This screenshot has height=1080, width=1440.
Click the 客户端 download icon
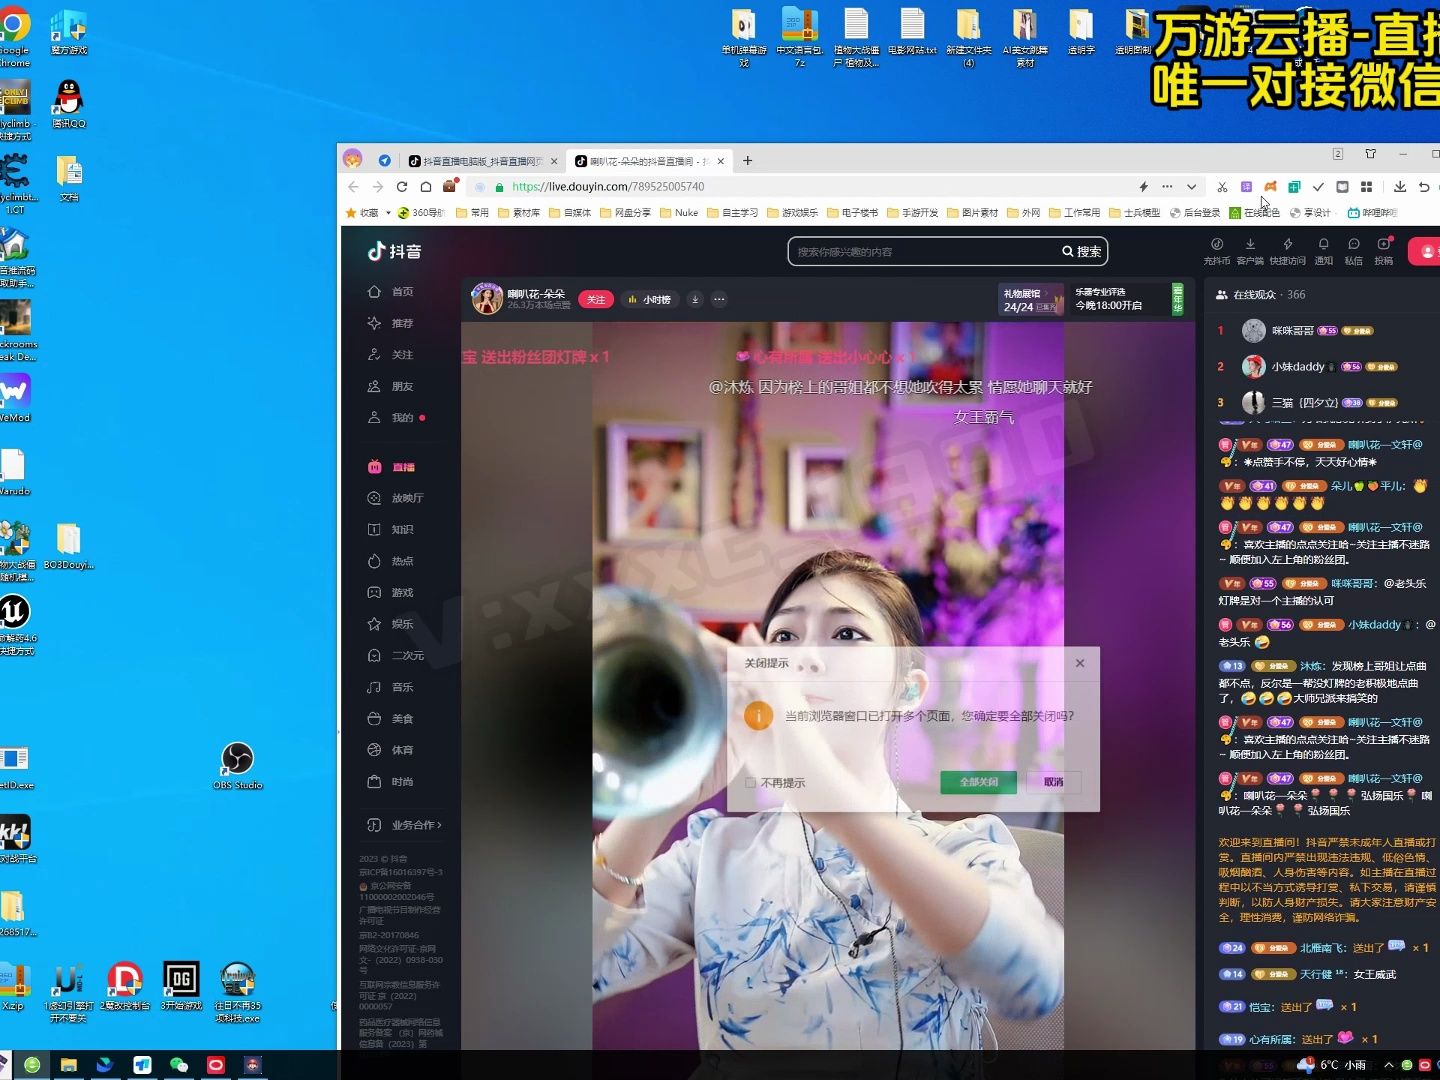coord(1250,244)
